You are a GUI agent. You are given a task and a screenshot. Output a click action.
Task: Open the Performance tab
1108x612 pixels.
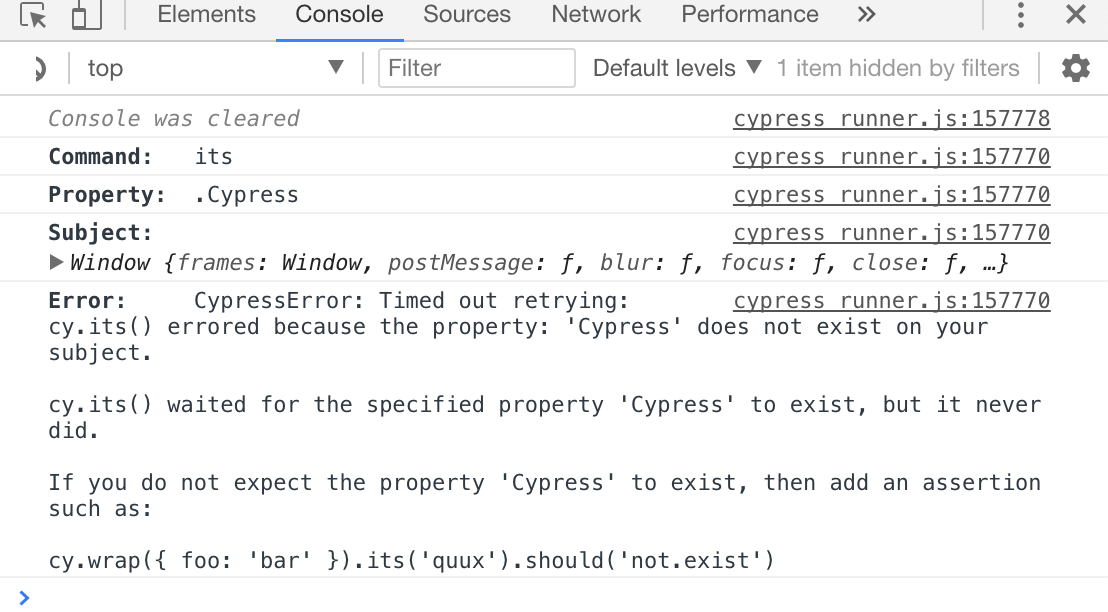pos(750,15)
